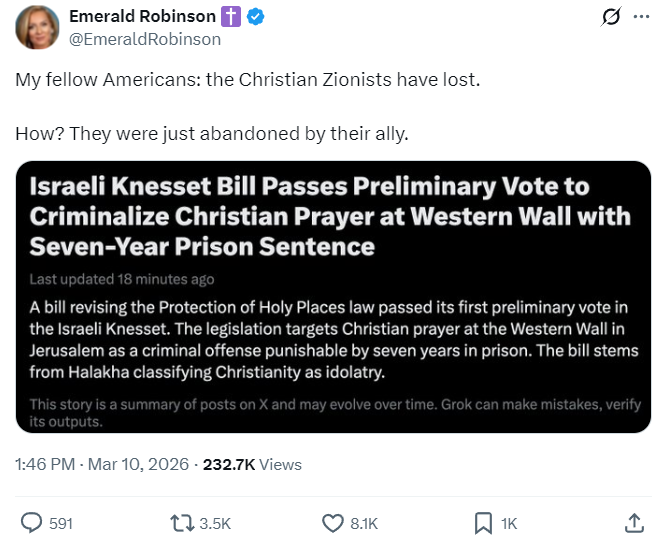Image resolution: width=653 pixels, height=535 pixels.
Task: Like the post with heart icon
Action: (x=332, y=522)
